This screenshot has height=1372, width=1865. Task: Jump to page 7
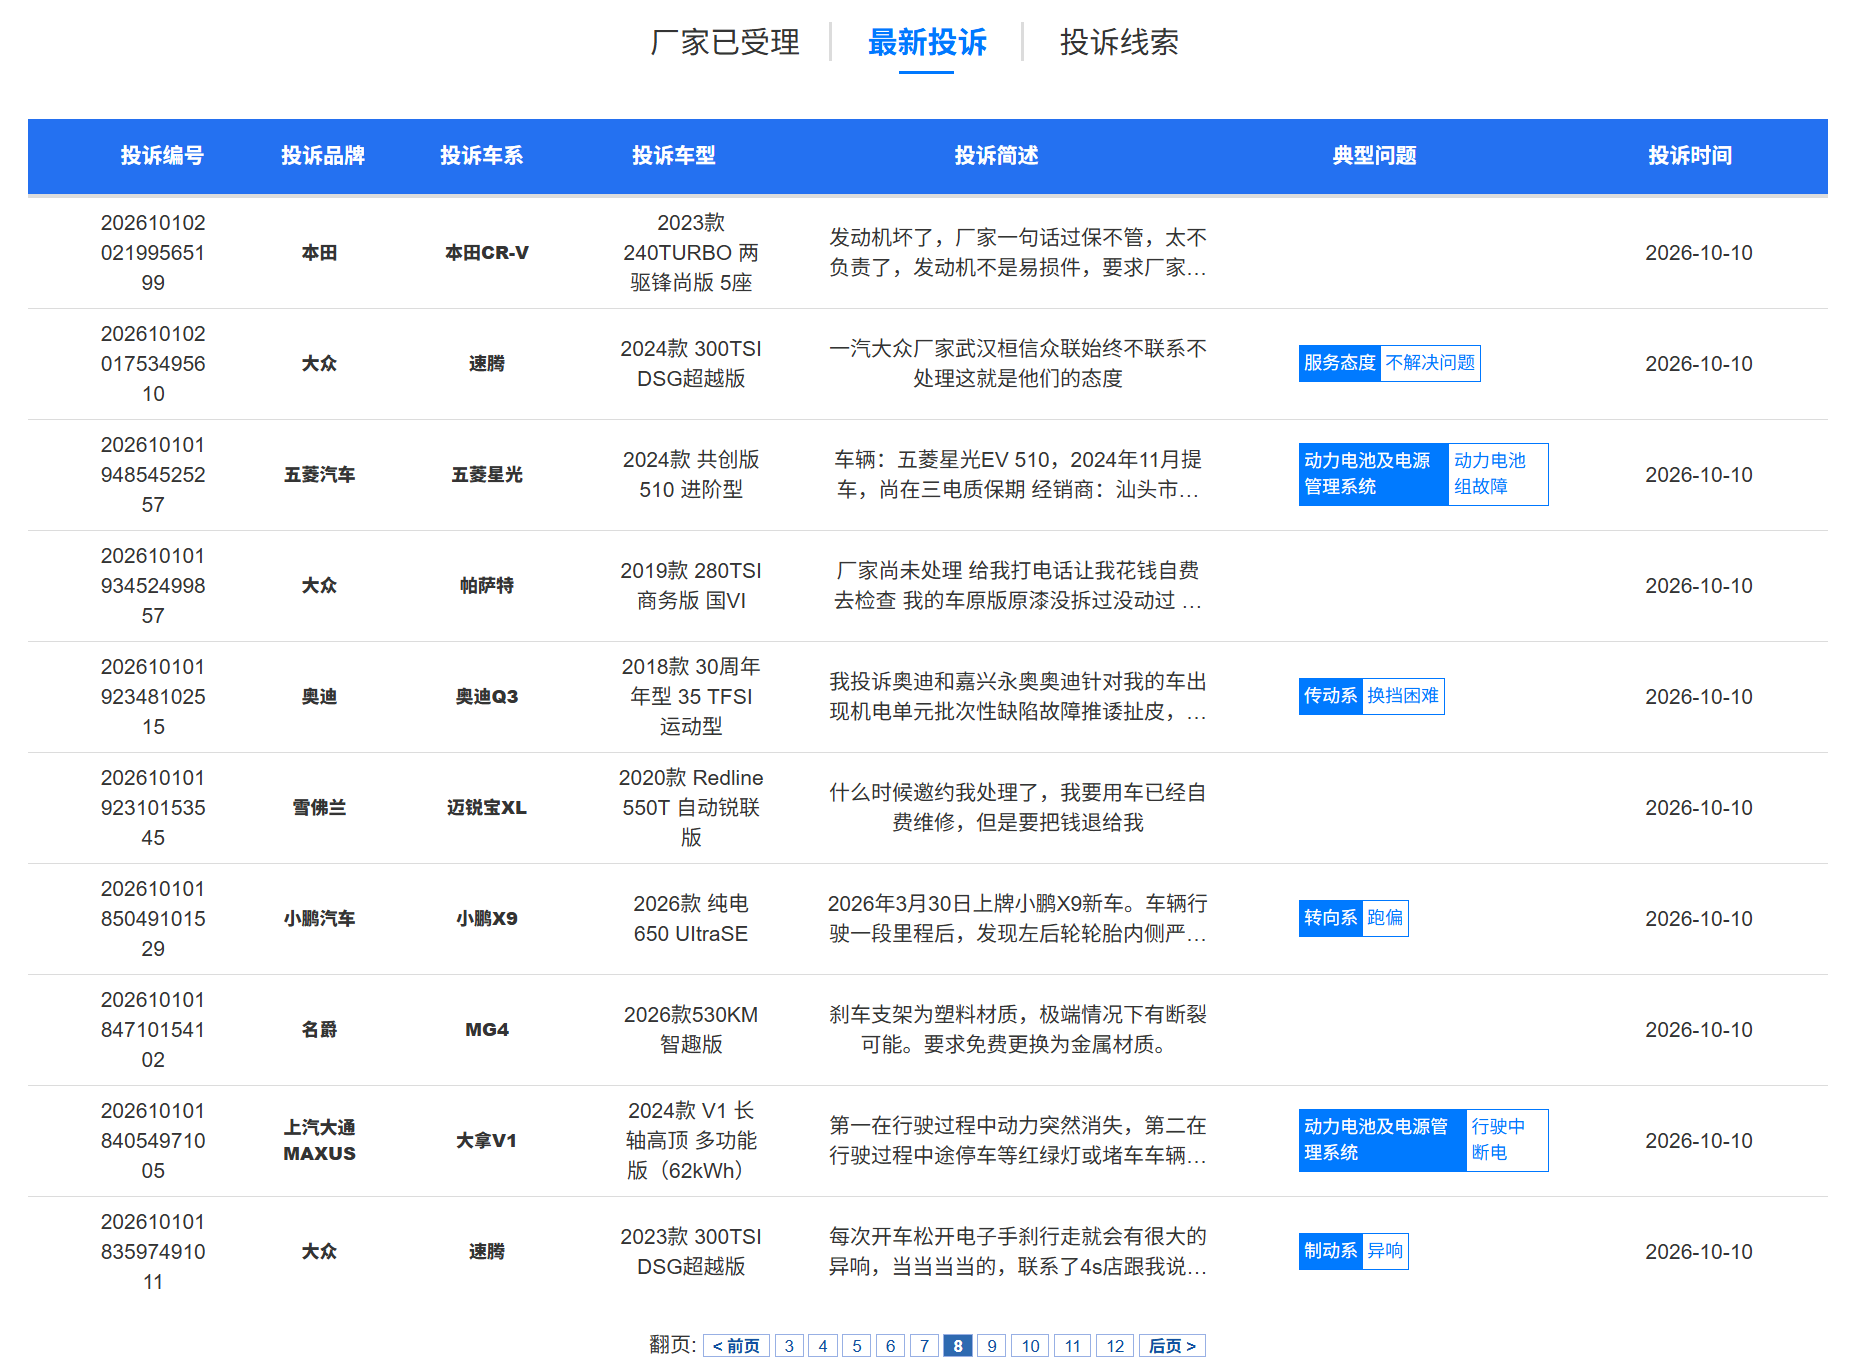(925, 1346)
